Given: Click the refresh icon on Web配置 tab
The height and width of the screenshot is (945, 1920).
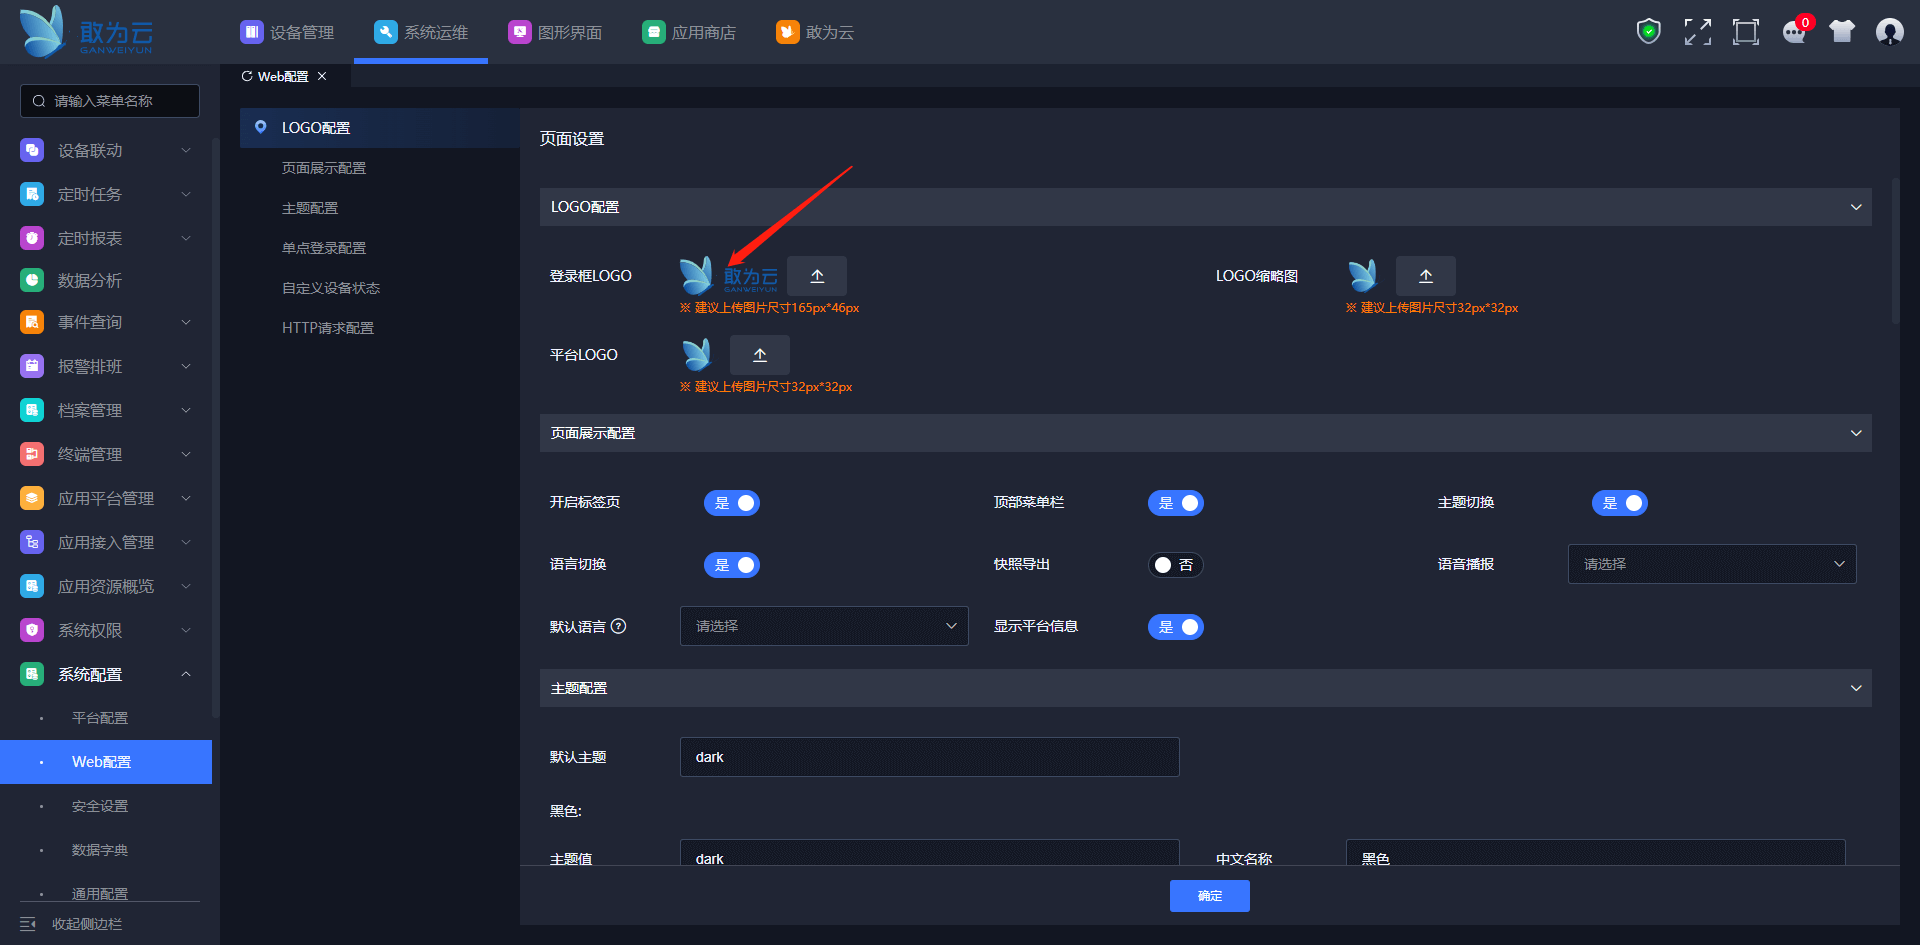Looking at the screenshot, I should click(247, 76).
